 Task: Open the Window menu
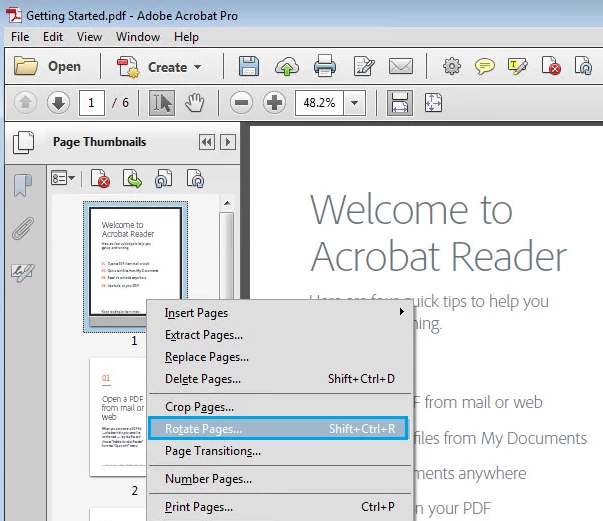pyautogui.click(x=138, y=37)
